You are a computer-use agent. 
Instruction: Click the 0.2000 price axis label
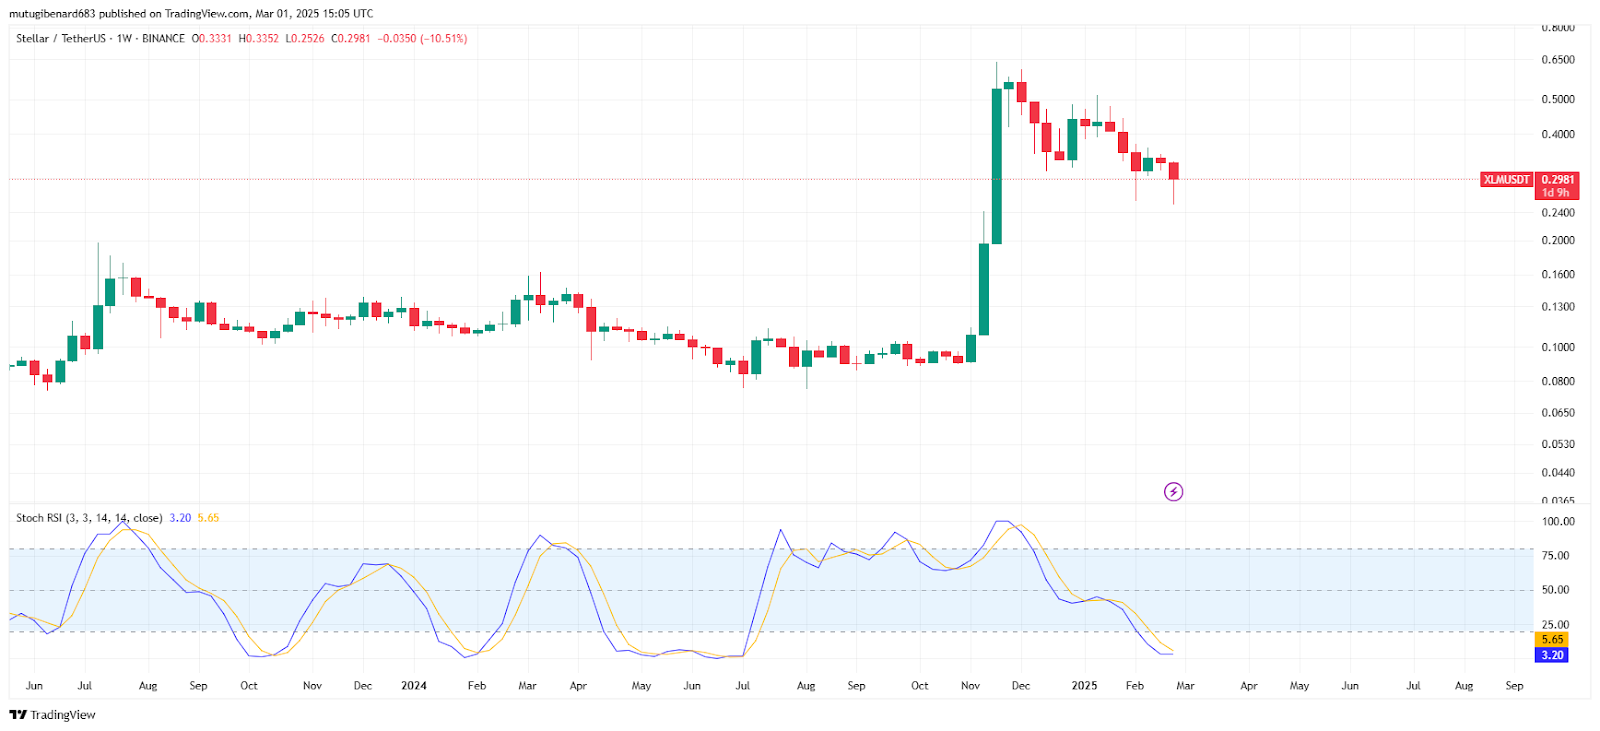[x=1558, y=240]
